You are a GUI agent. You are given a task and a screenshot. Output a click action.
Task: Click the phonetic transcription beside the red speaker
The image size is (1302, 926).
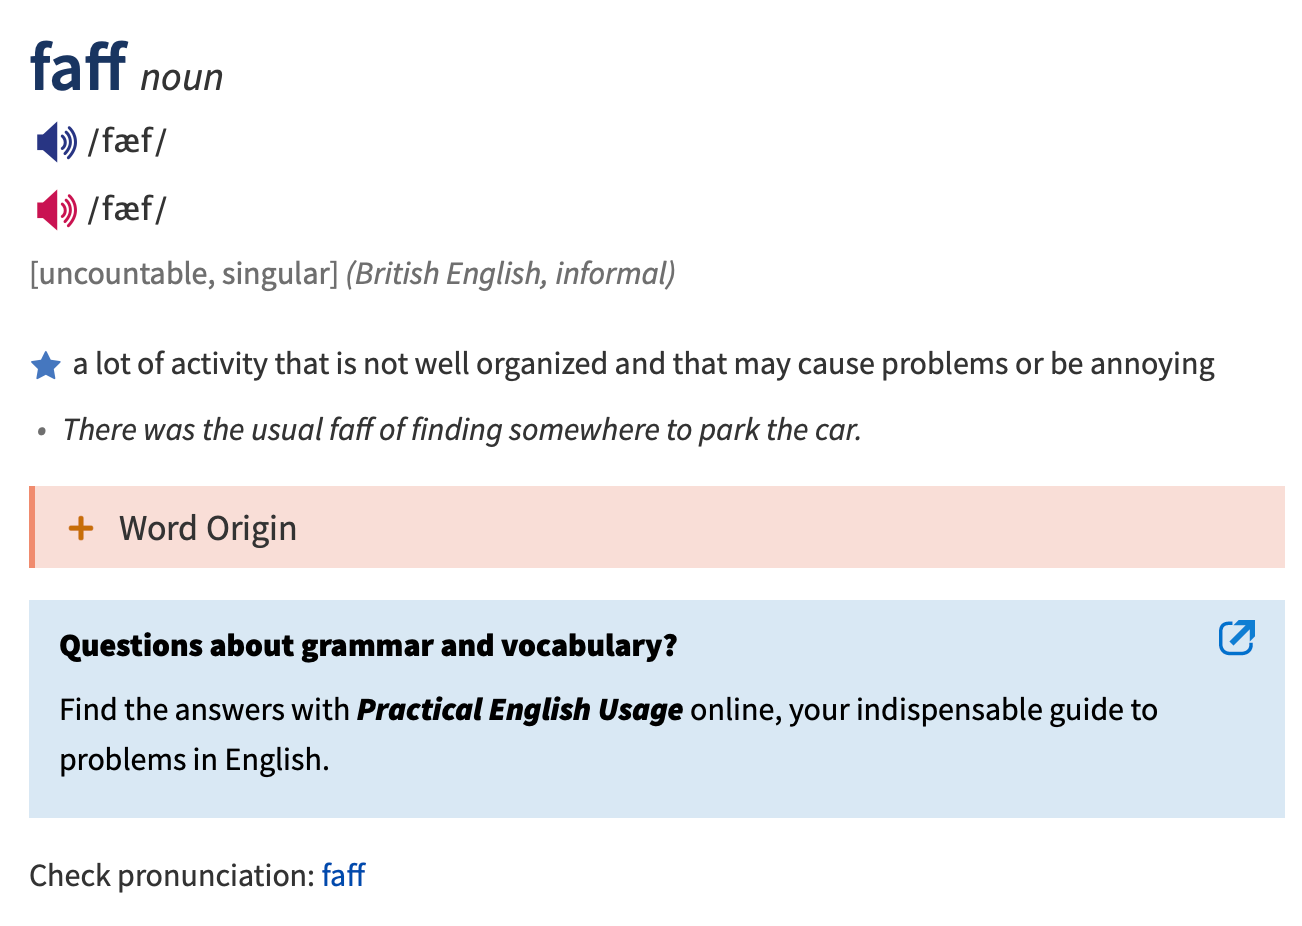[127, 209]
